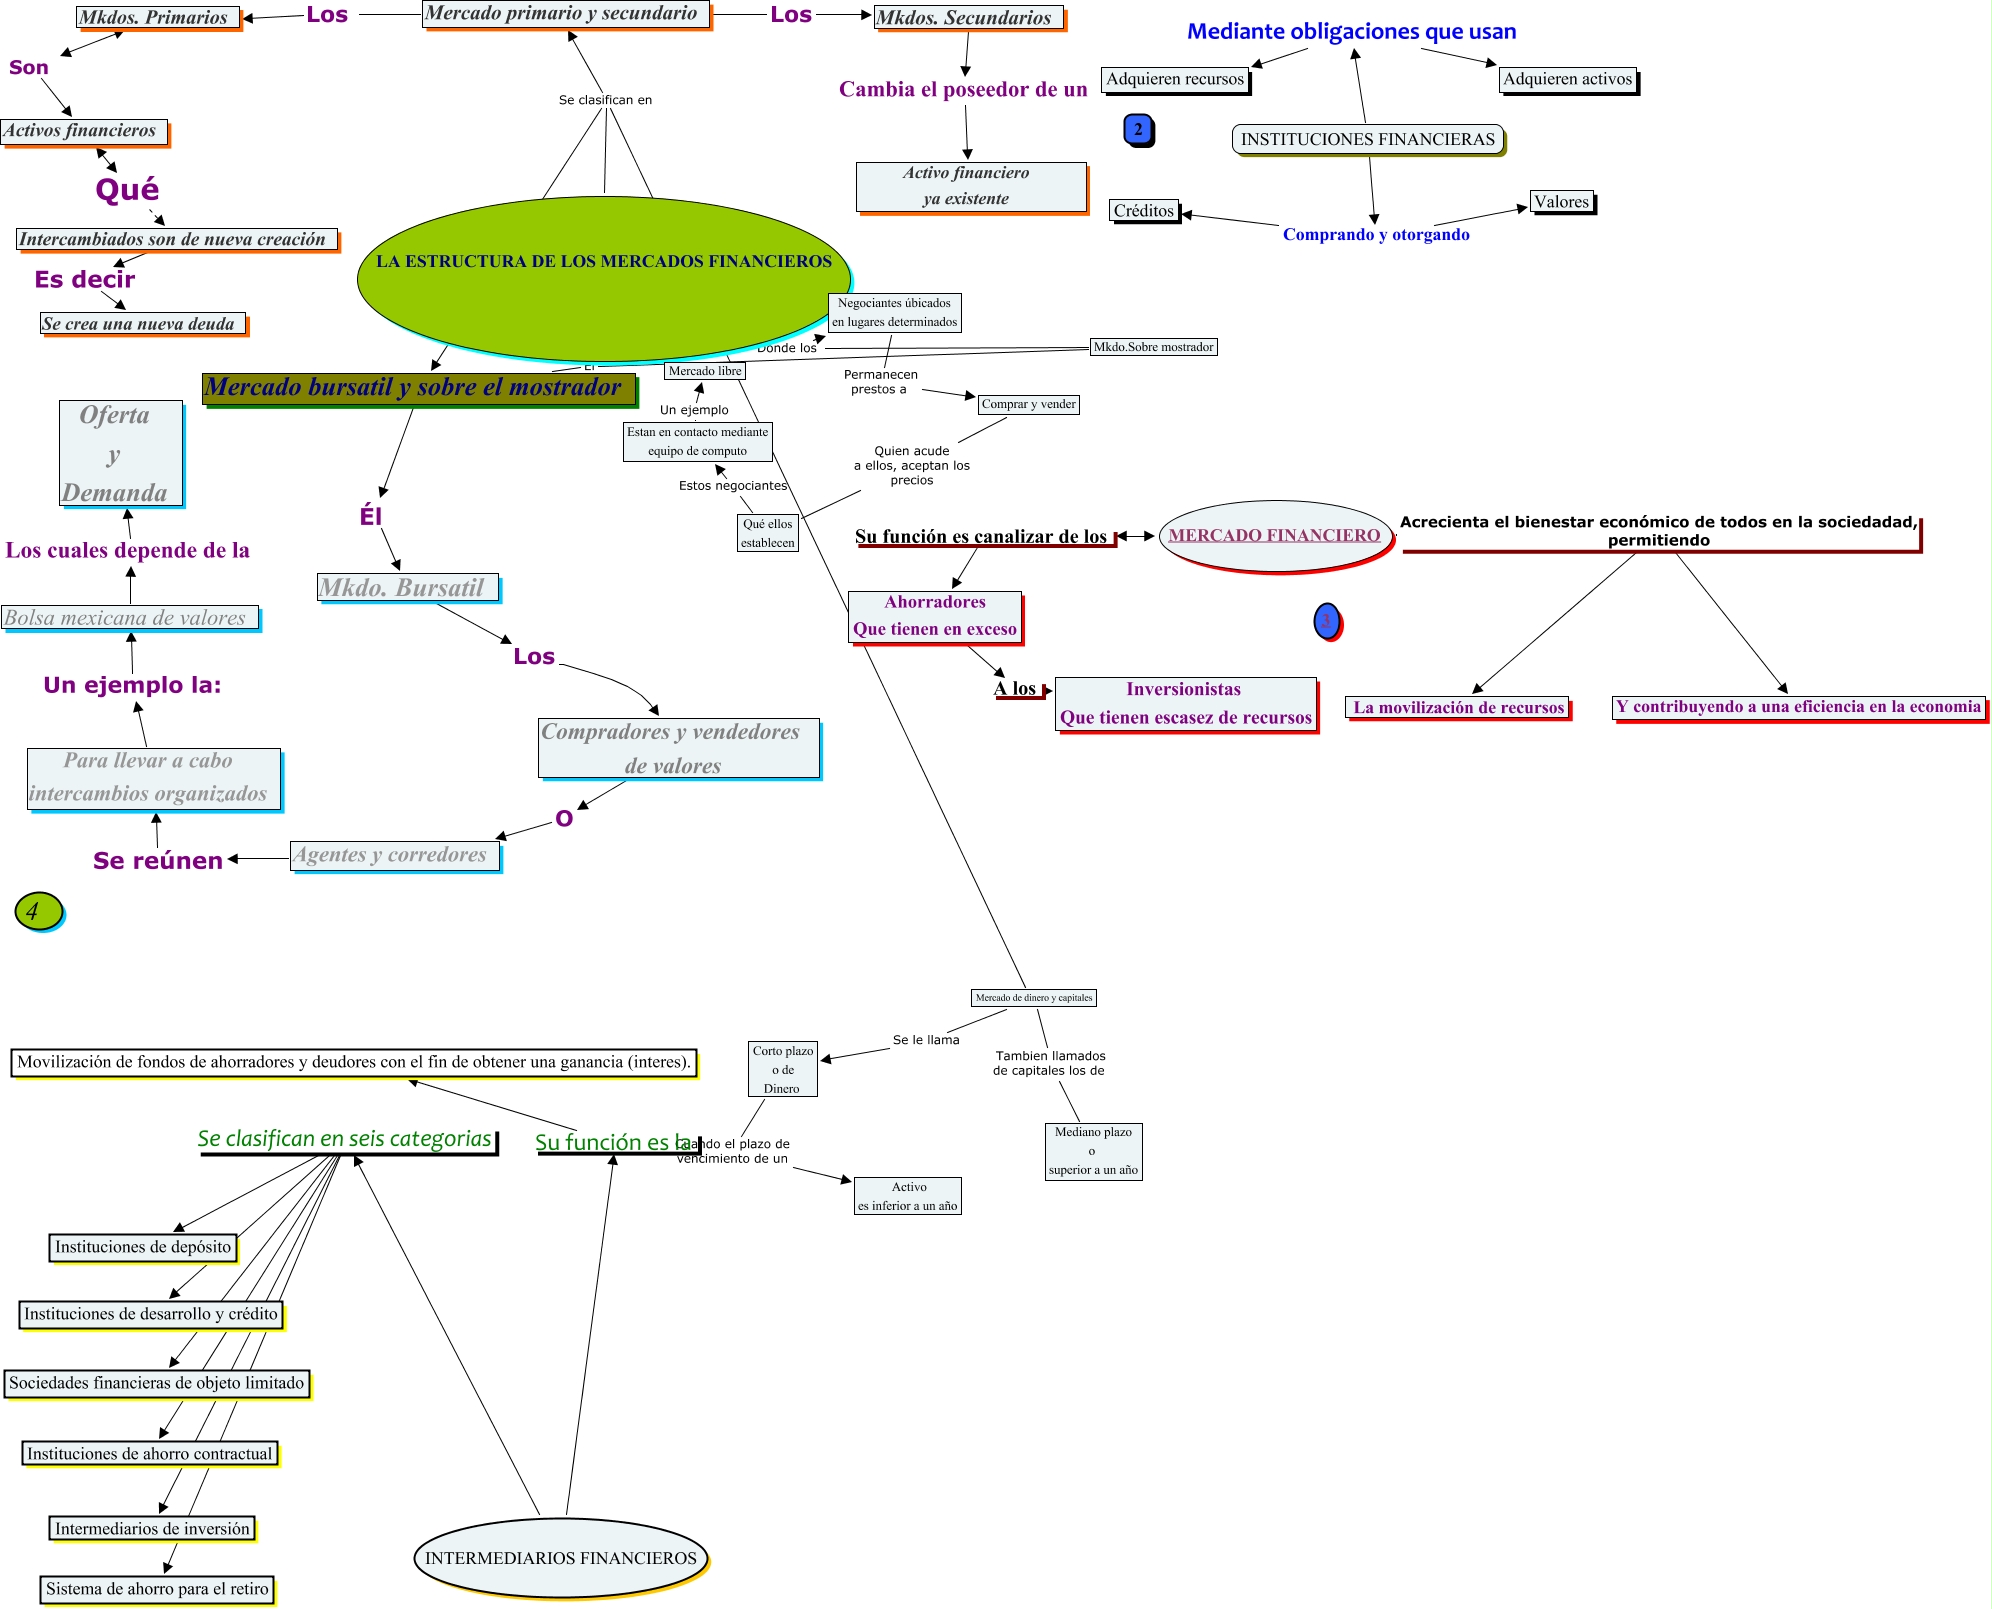
Task: Select the Mkdos. Primarios concept box
Action: coord(158,17)
